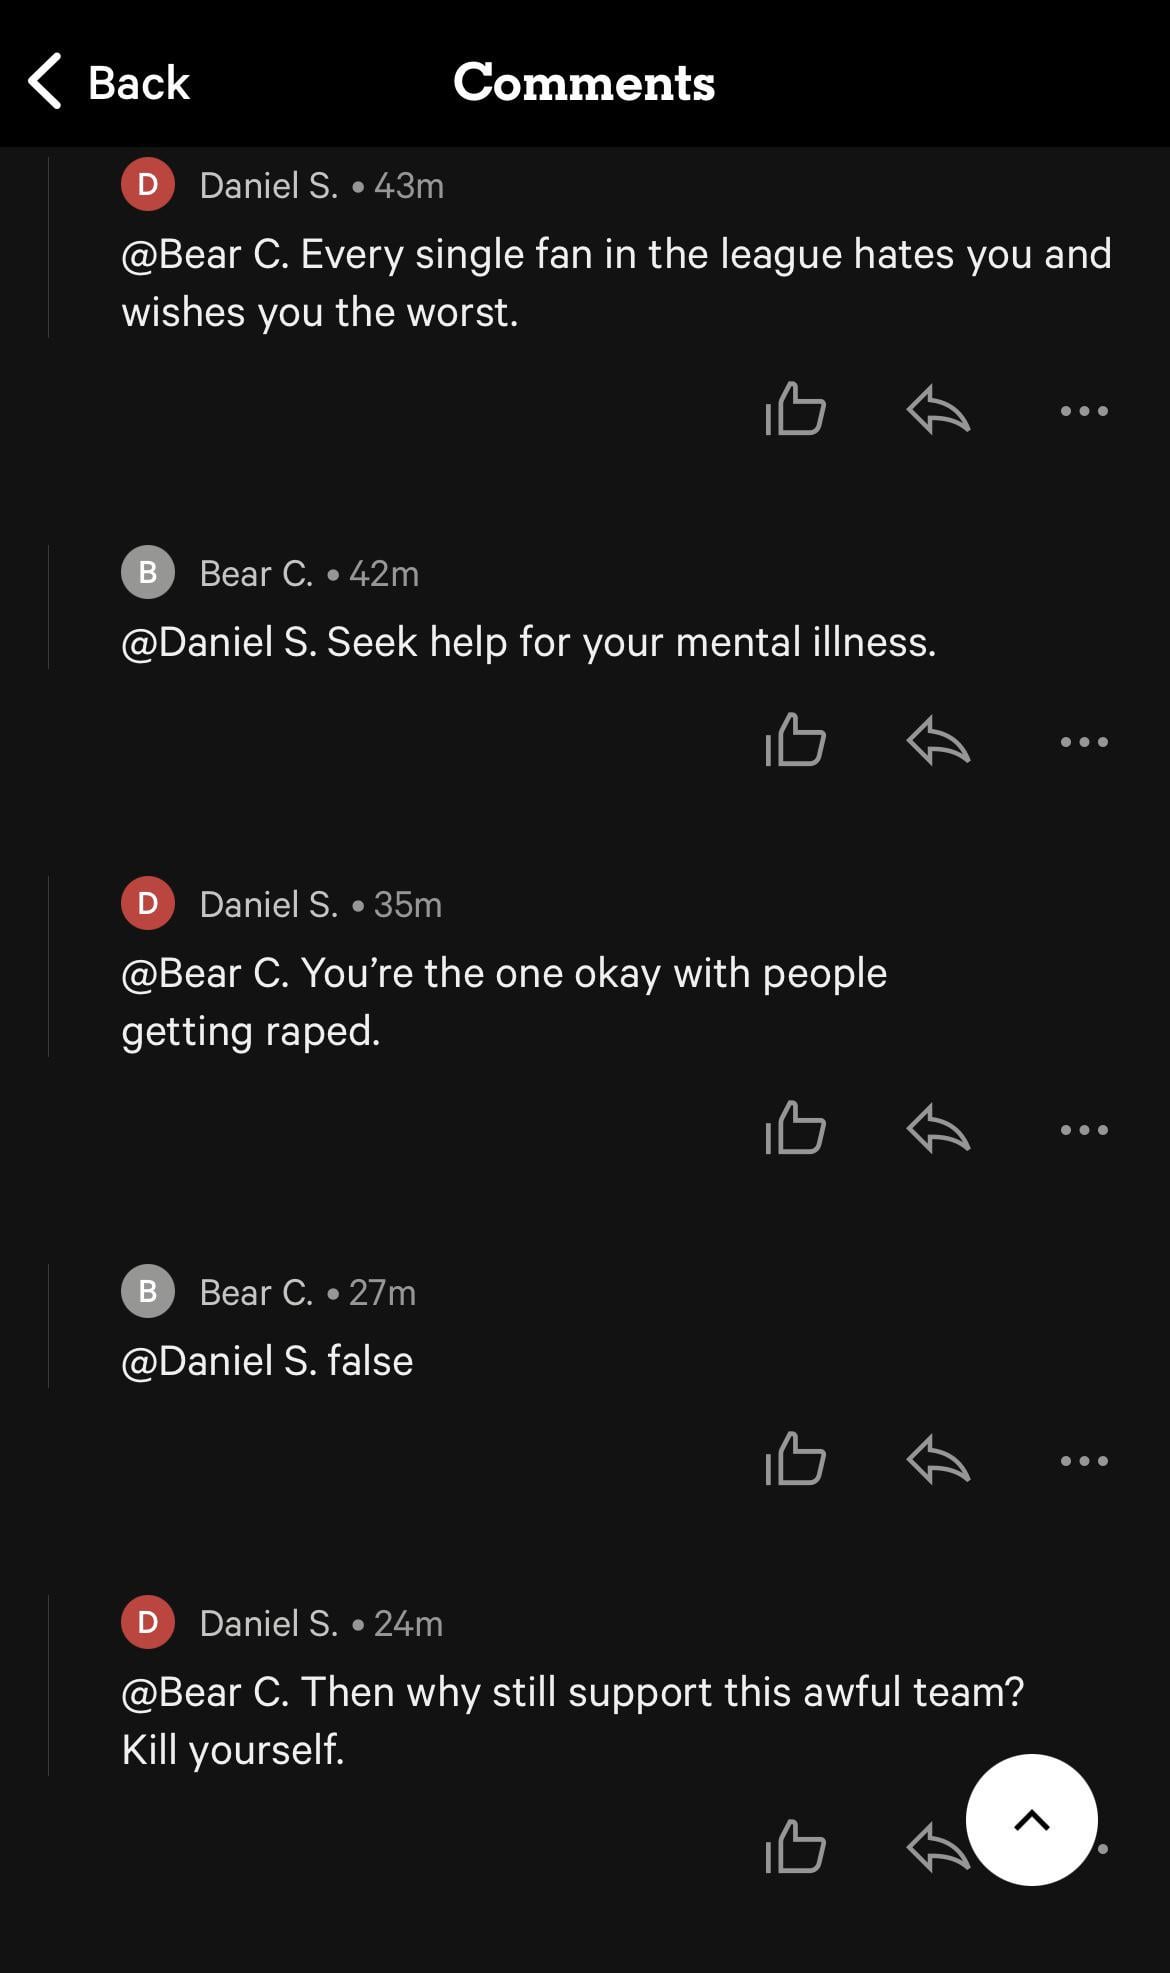Reply to Daniel S.'s 43m comment
Image resolution: width=1170 pixels, height=1973 pixels.
point(938,410)
